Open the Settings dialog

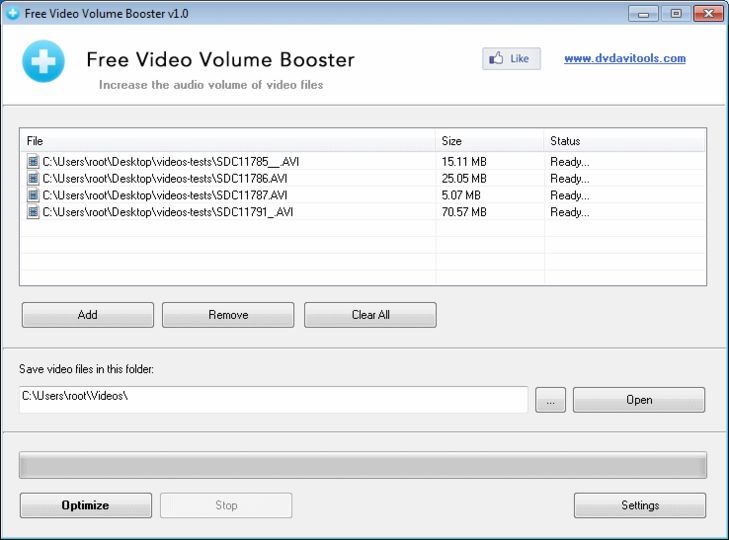point(640,505)
